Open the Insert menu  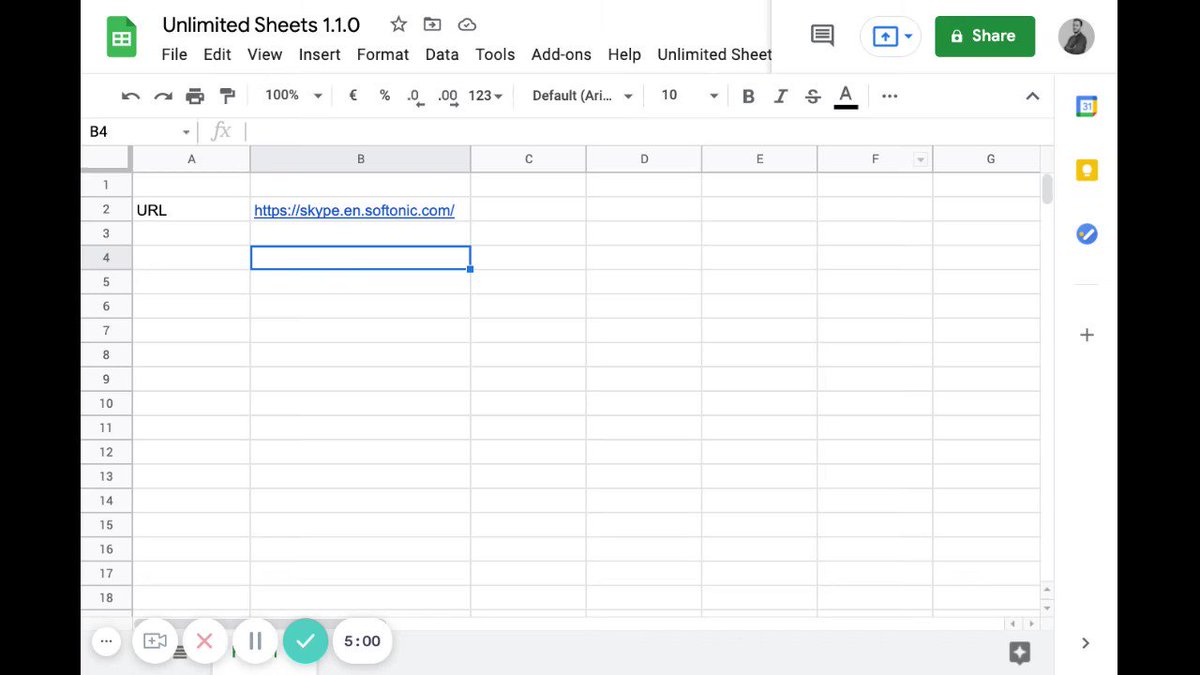[320, 55]
